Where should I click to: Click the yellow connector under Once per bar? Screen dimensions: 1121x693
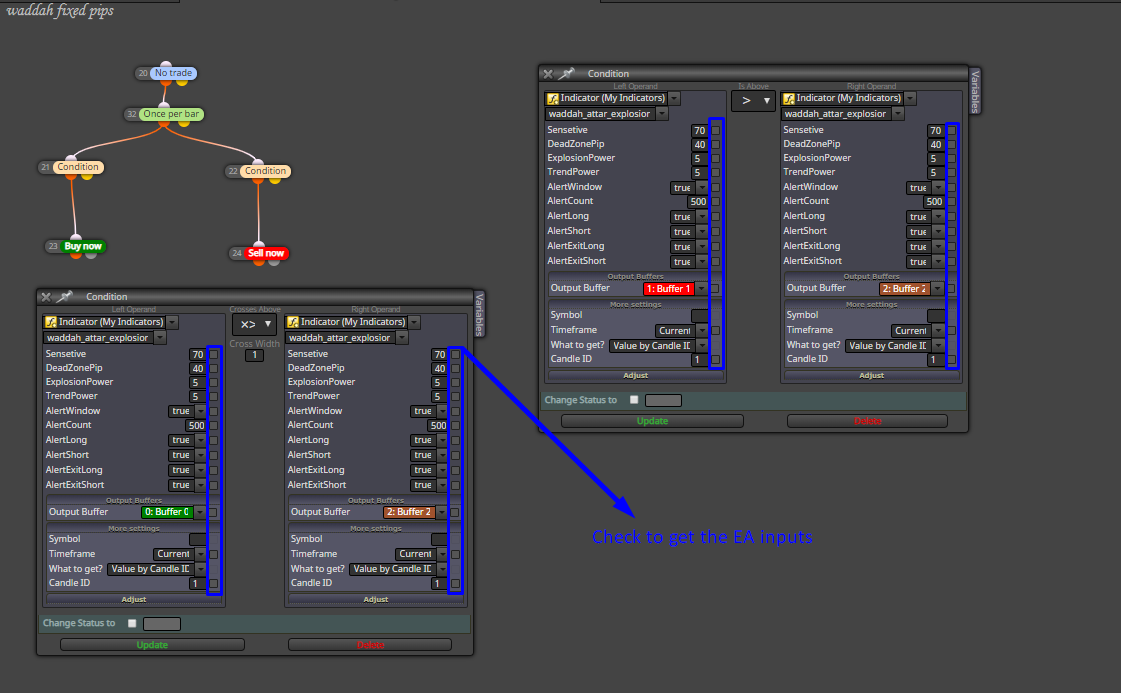[x=184, y=123]
